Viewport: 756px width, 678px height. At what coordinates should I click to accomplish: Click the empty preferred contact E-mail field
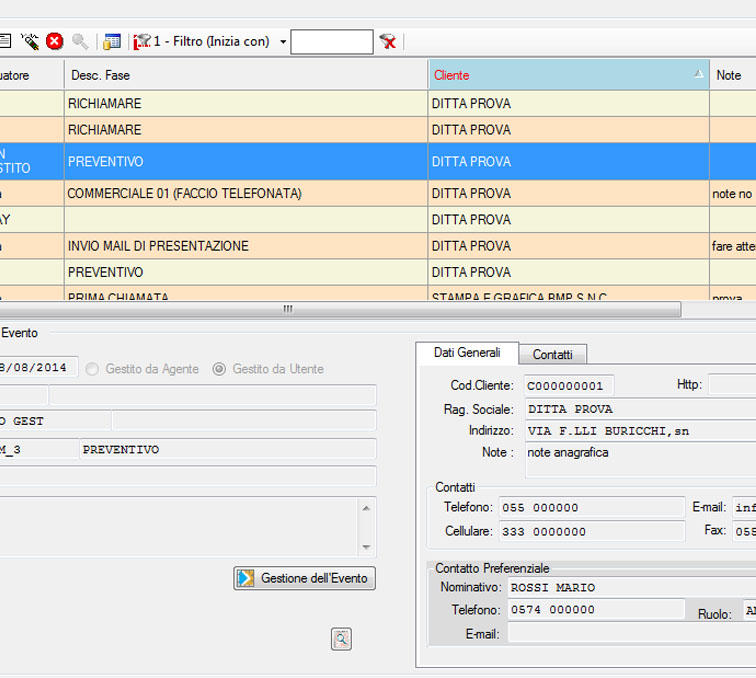[x=632, y=633]
